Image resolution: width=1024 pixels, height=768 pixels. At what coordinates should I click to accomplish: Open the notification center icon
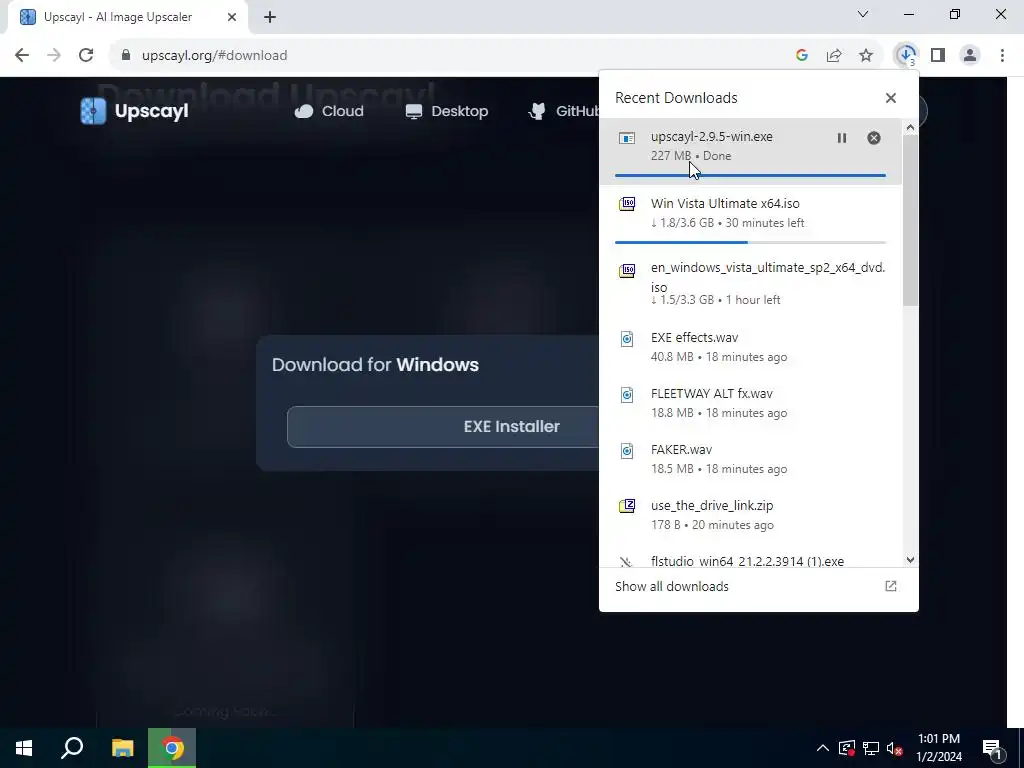(992, 748)
